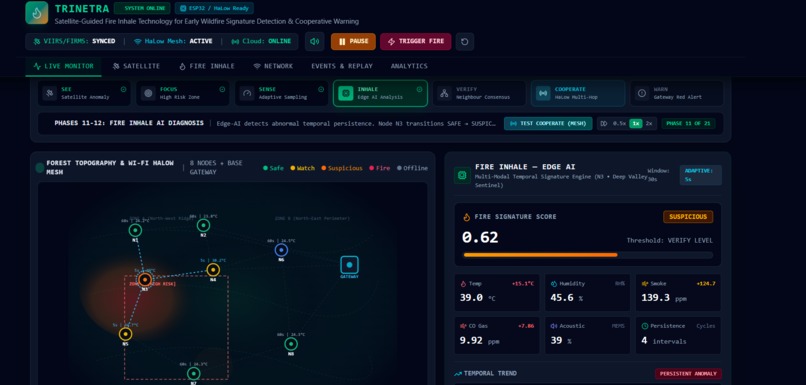The image size is (806, 385).
Task: Select the VERIFY Neighbour Consensus card
Action: coord(479,93)
